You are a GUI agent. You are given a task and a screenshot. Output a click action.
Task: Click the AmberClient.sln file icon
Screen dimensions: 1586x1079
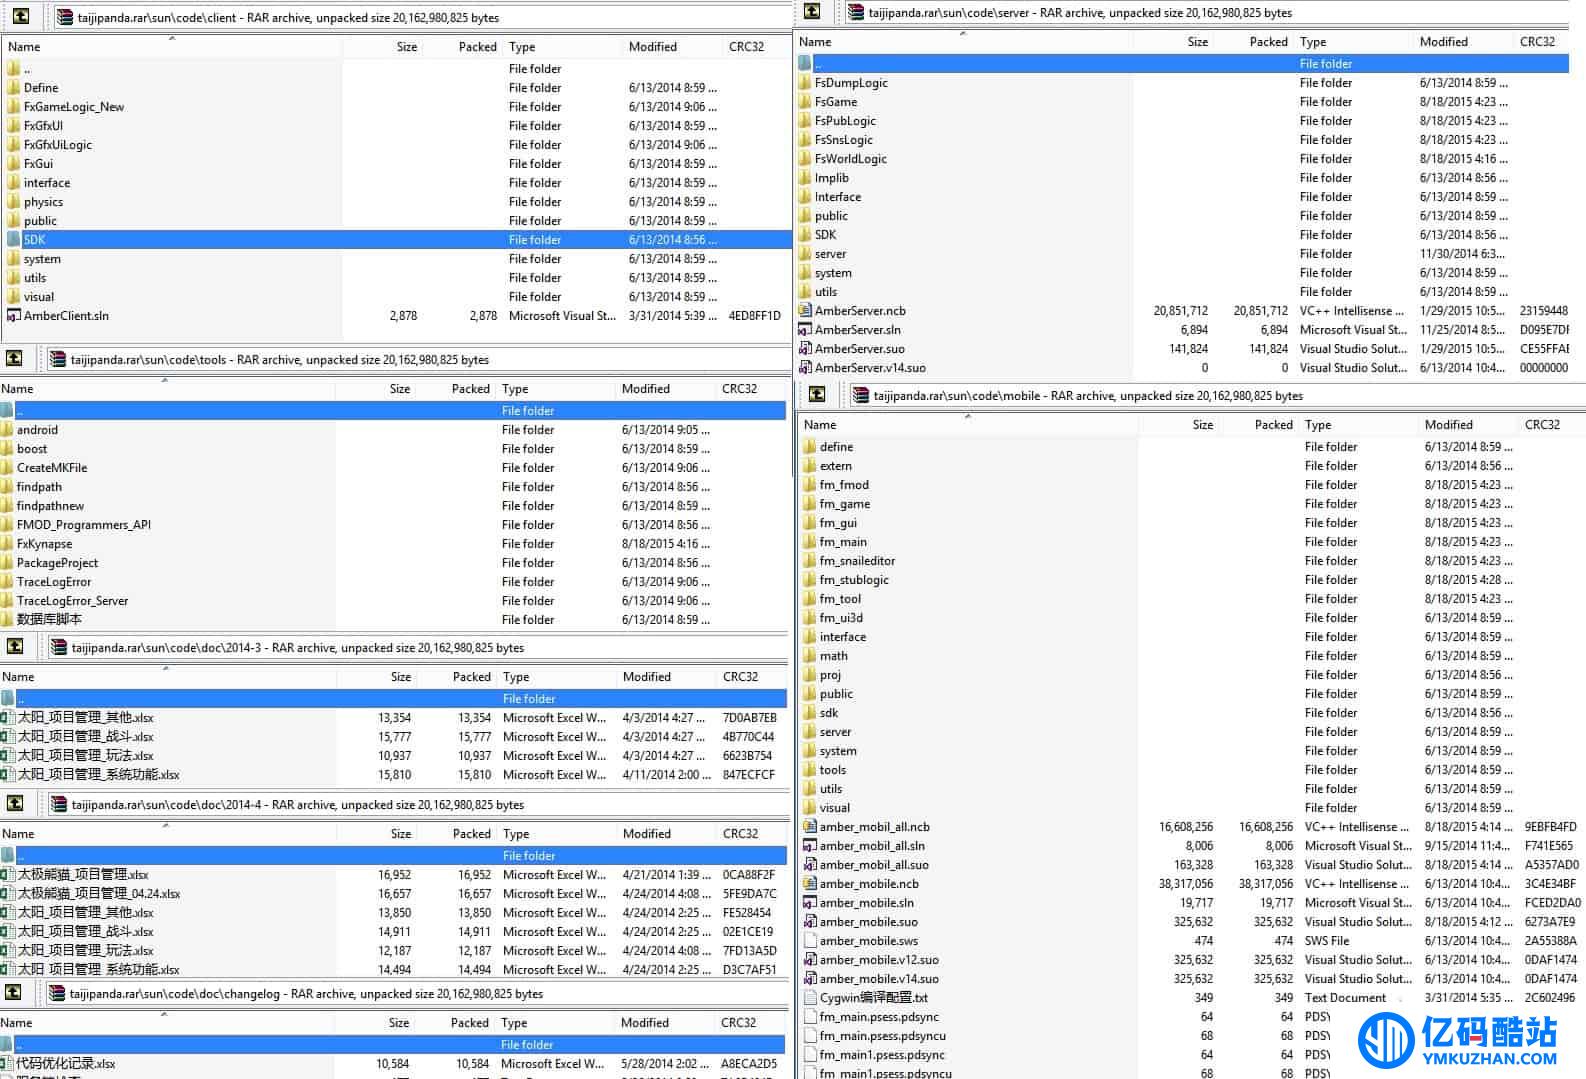point(13,316)
